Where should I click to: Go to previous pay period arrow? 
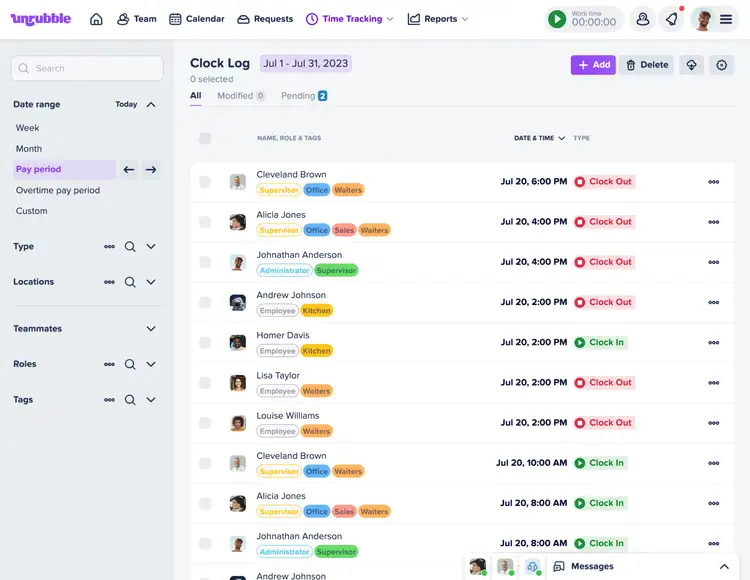129,170
